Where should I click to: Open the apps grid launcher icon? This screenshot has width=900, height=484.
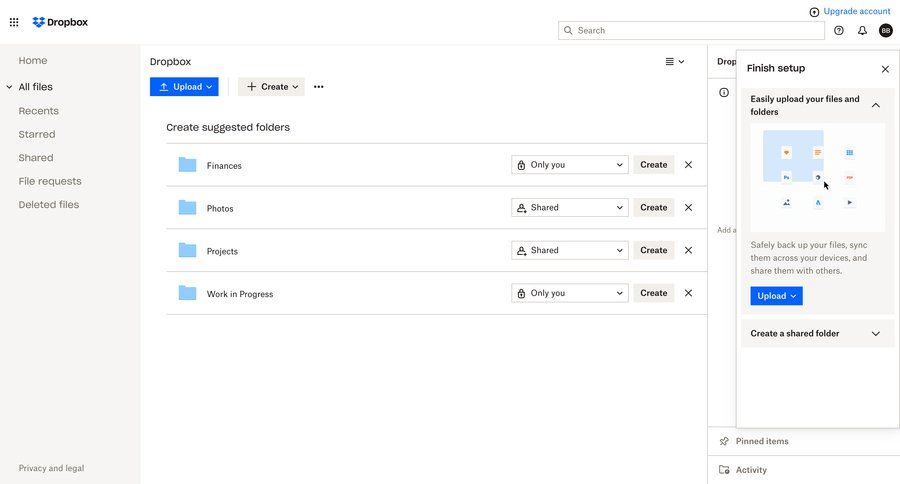(x=14, y=22)
